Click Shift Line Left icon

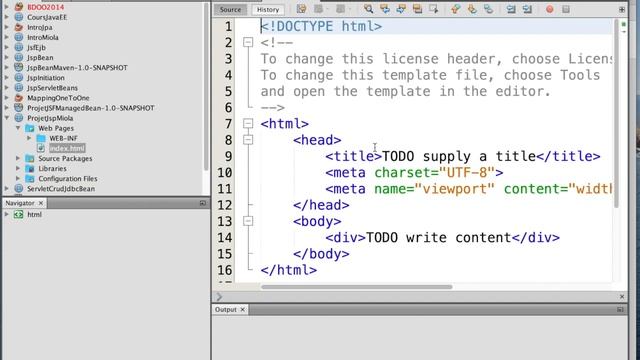[x=511, y=9]
